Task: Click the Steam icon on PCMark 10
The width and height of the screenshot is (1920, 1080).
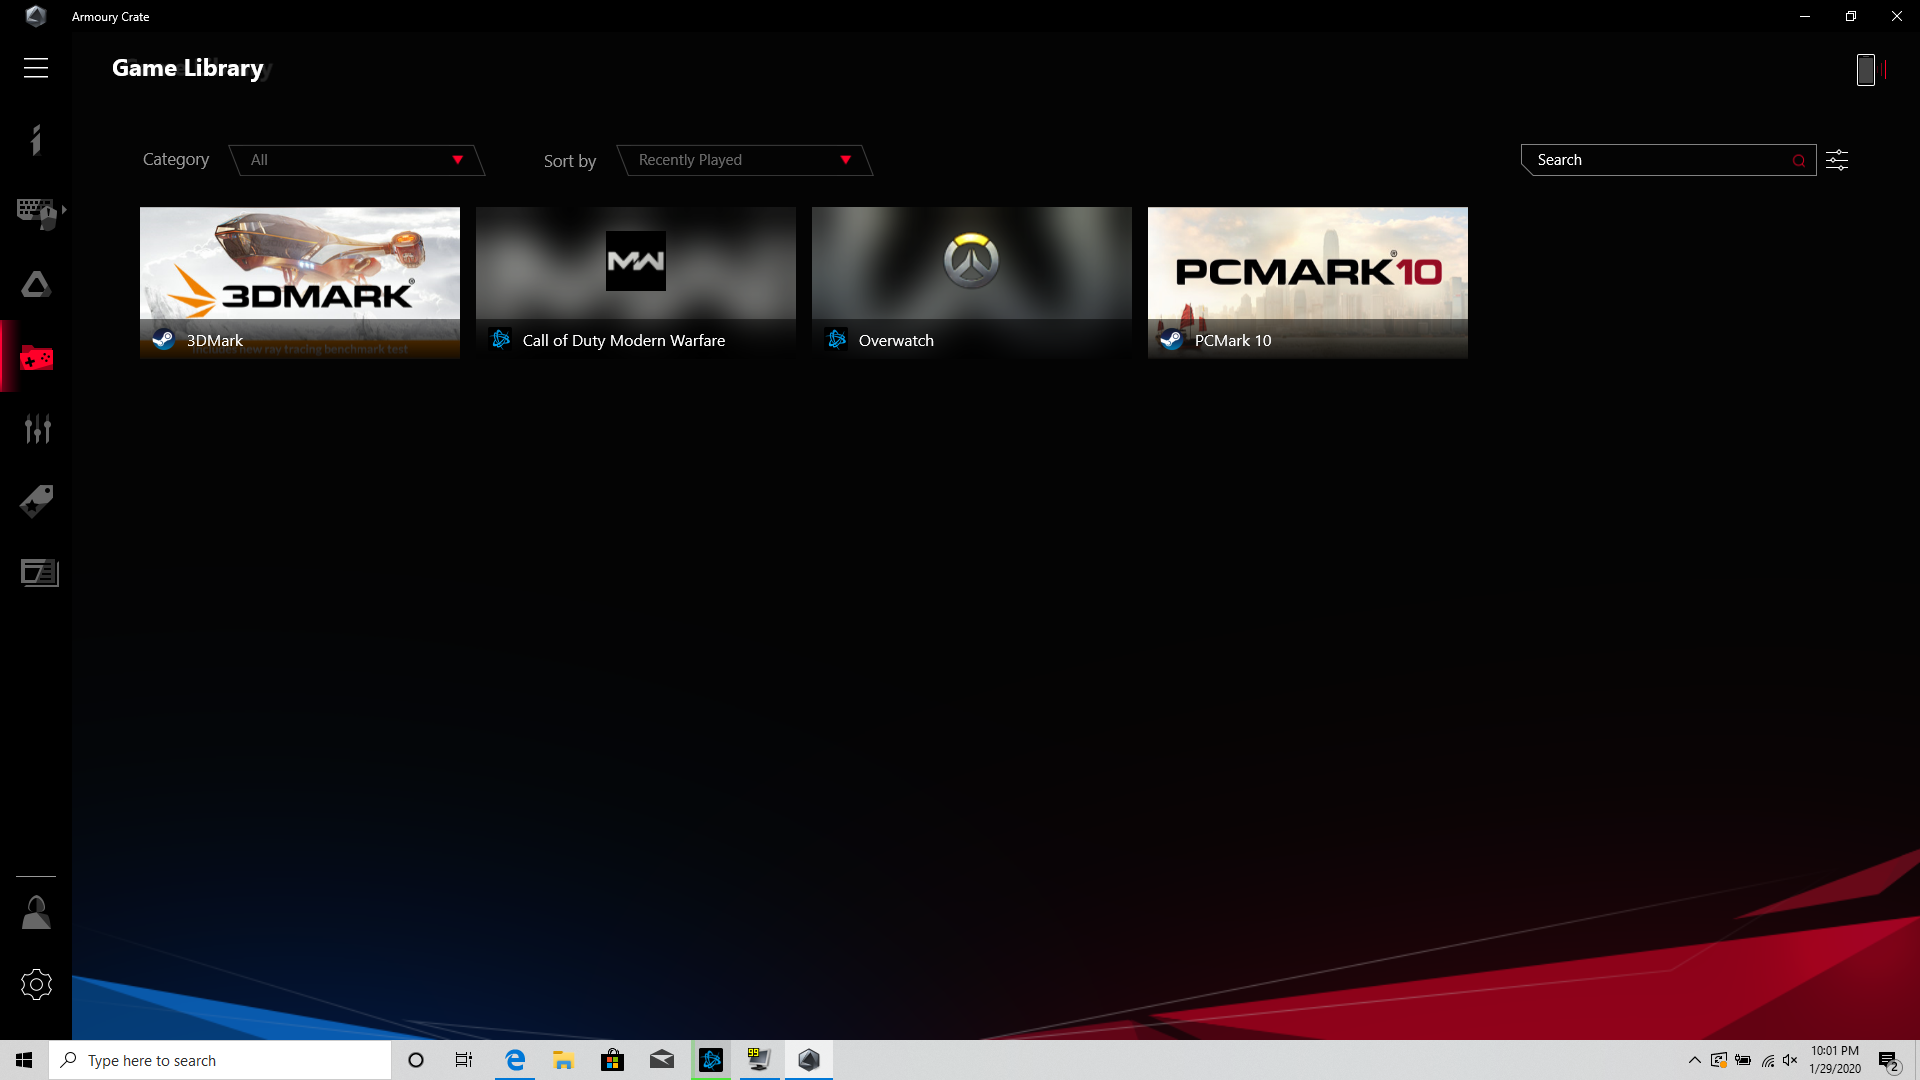Action: (x=1172, y=340)
